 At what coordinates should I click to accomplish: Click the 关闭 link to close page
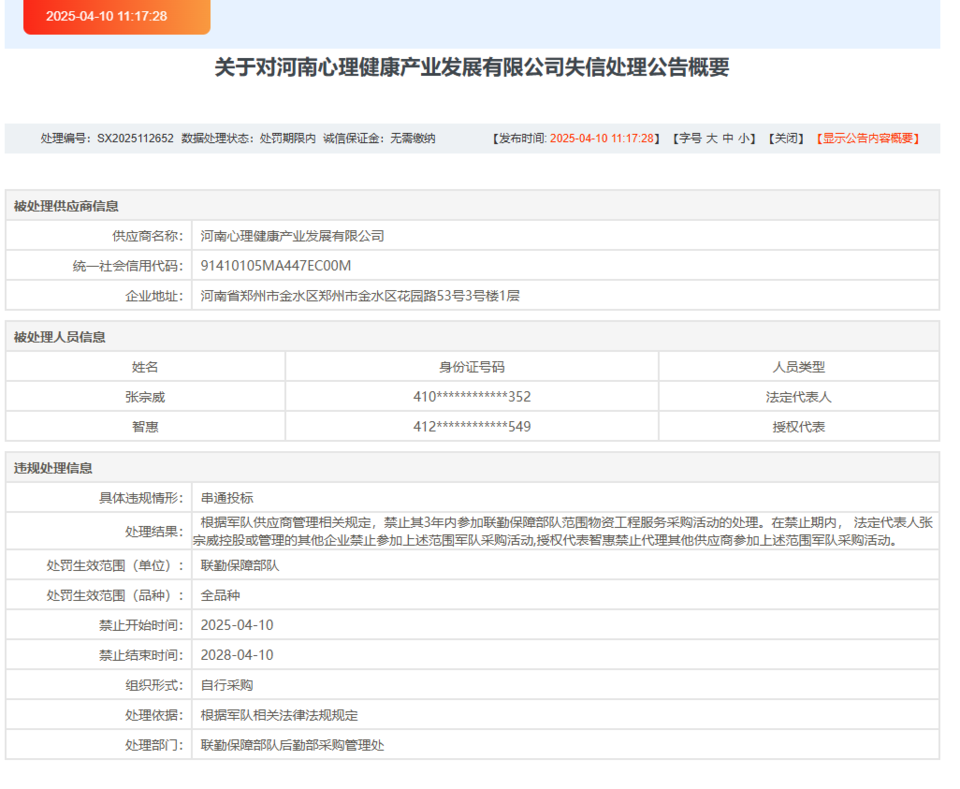(786, 139)
